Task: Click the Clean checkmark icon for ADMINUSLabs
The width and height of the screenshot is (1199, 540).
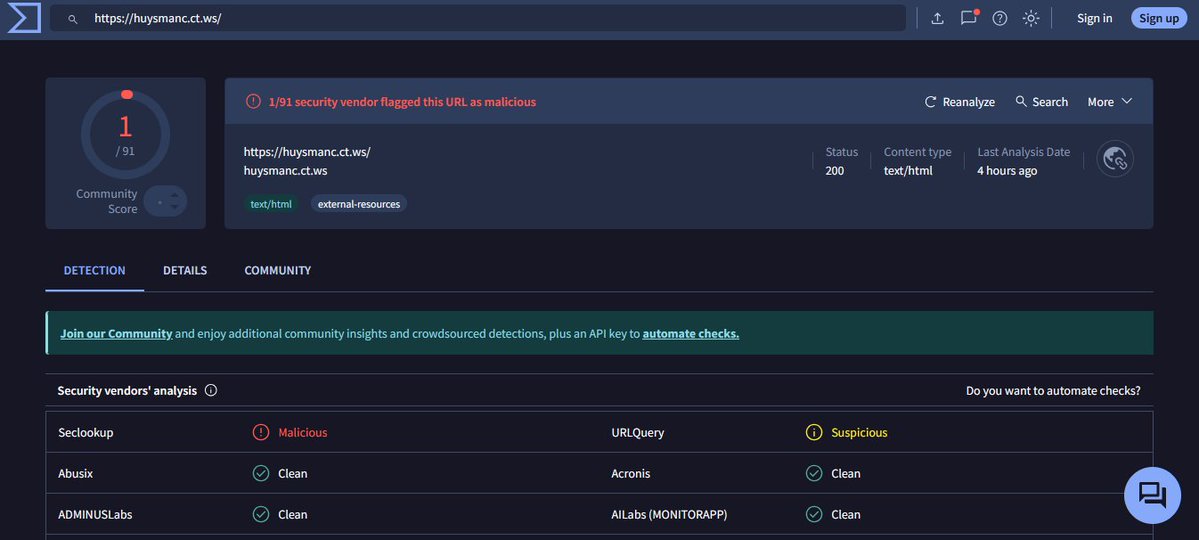Action: click(x=261, y=514)
